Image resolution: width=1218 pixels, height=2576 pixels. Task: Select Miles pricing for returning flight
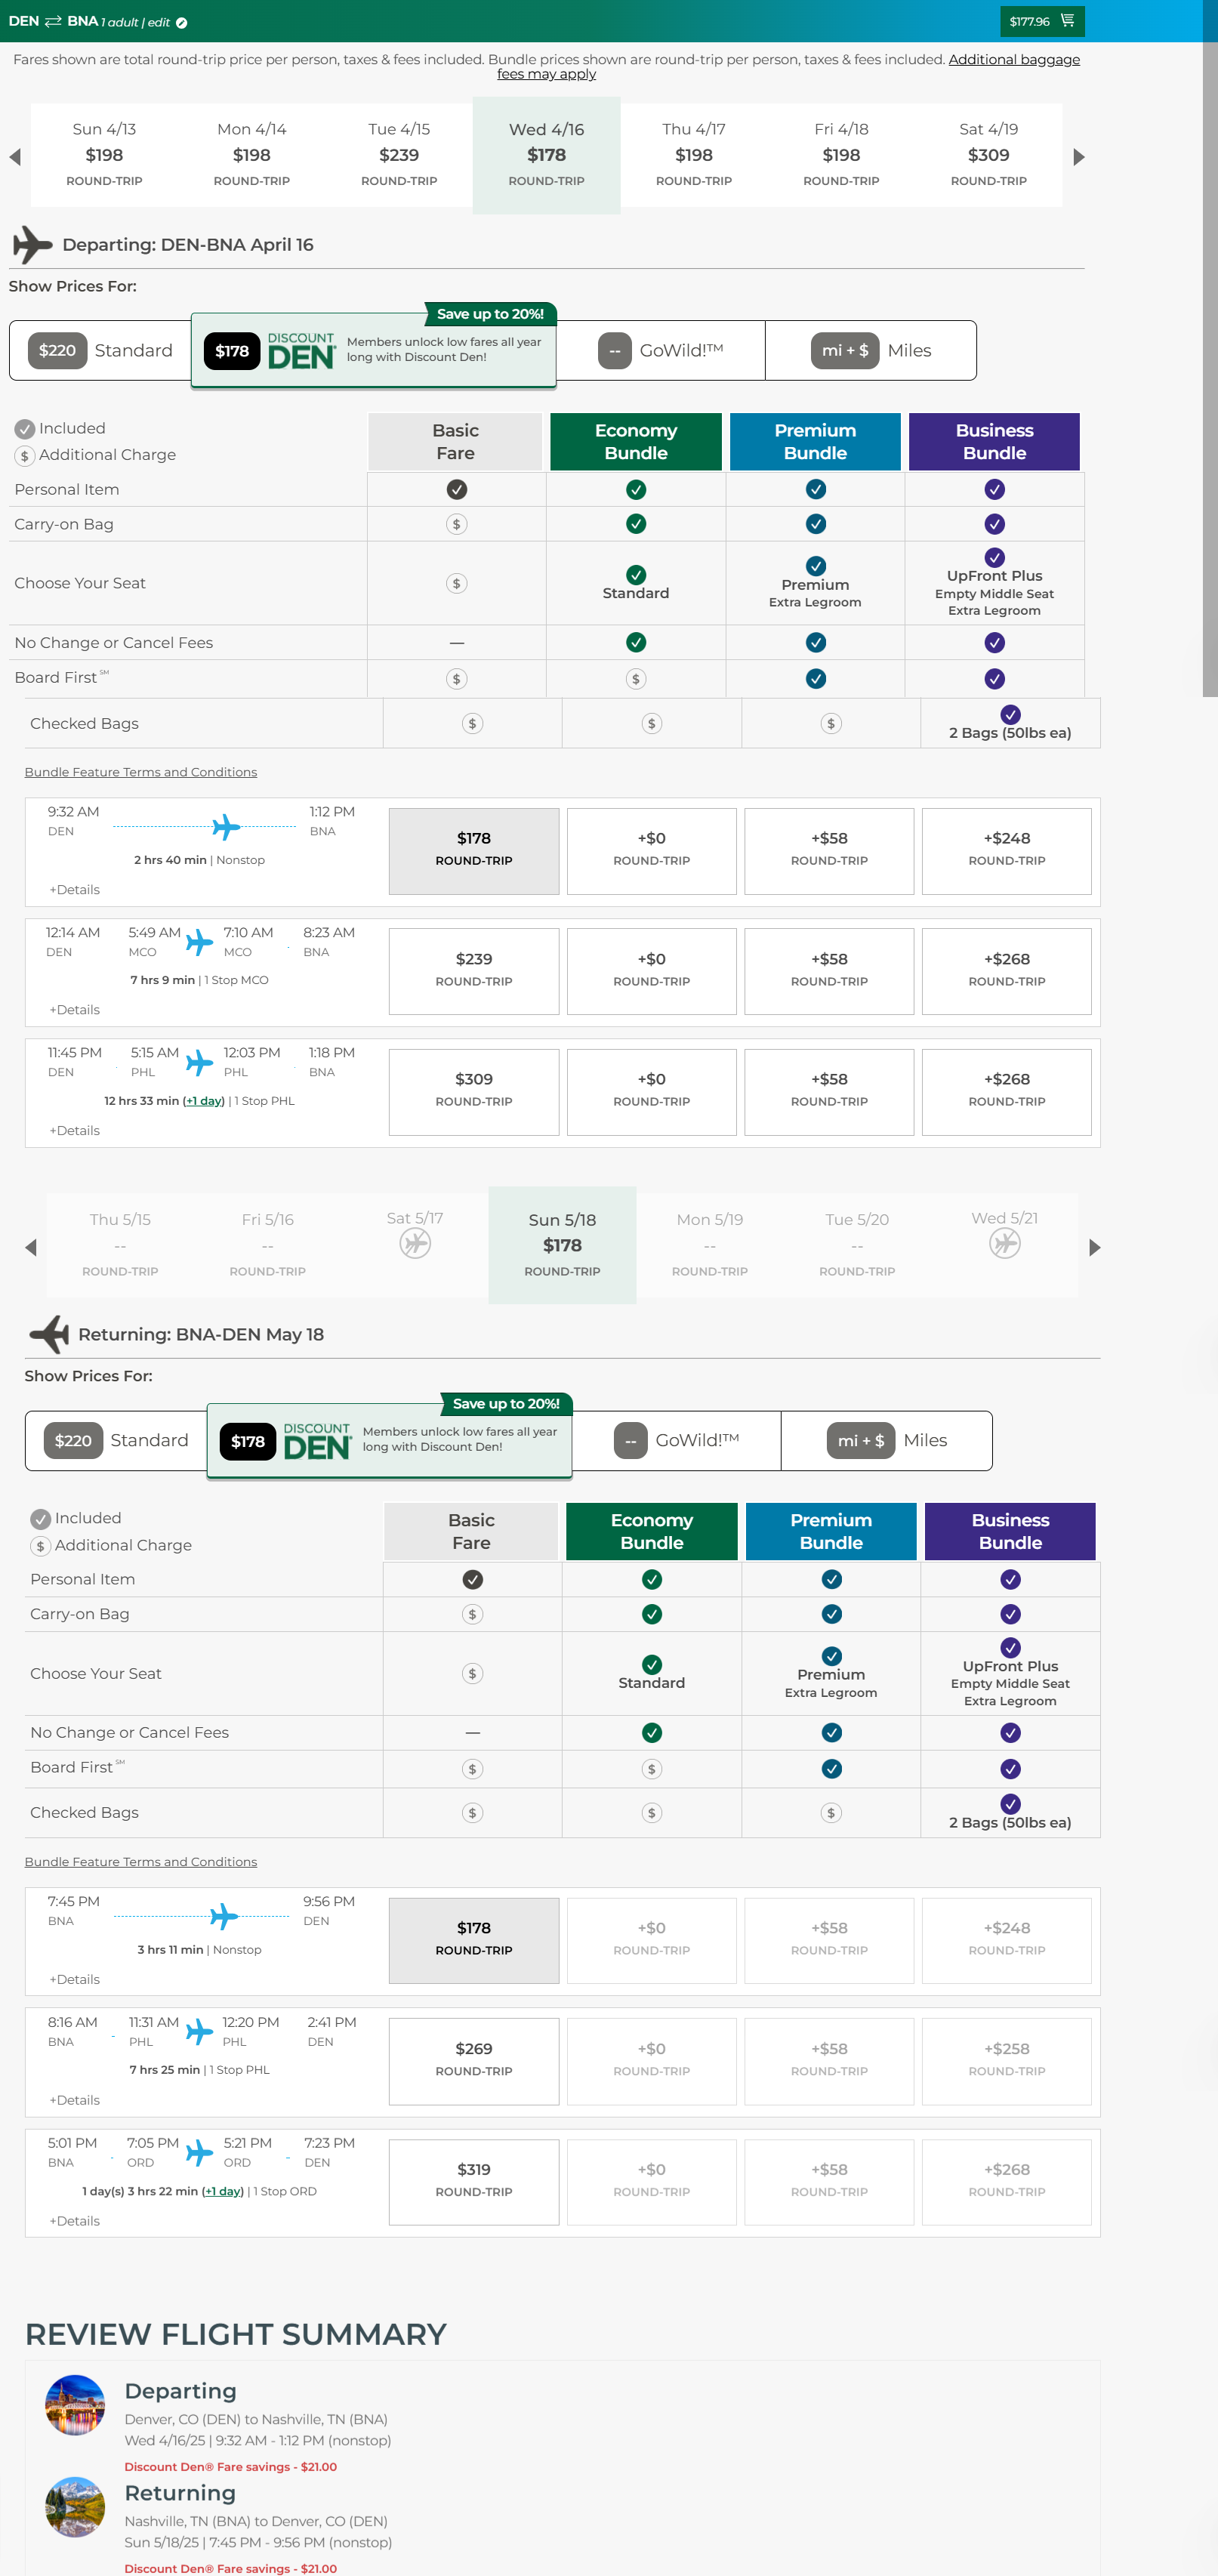887,1441
